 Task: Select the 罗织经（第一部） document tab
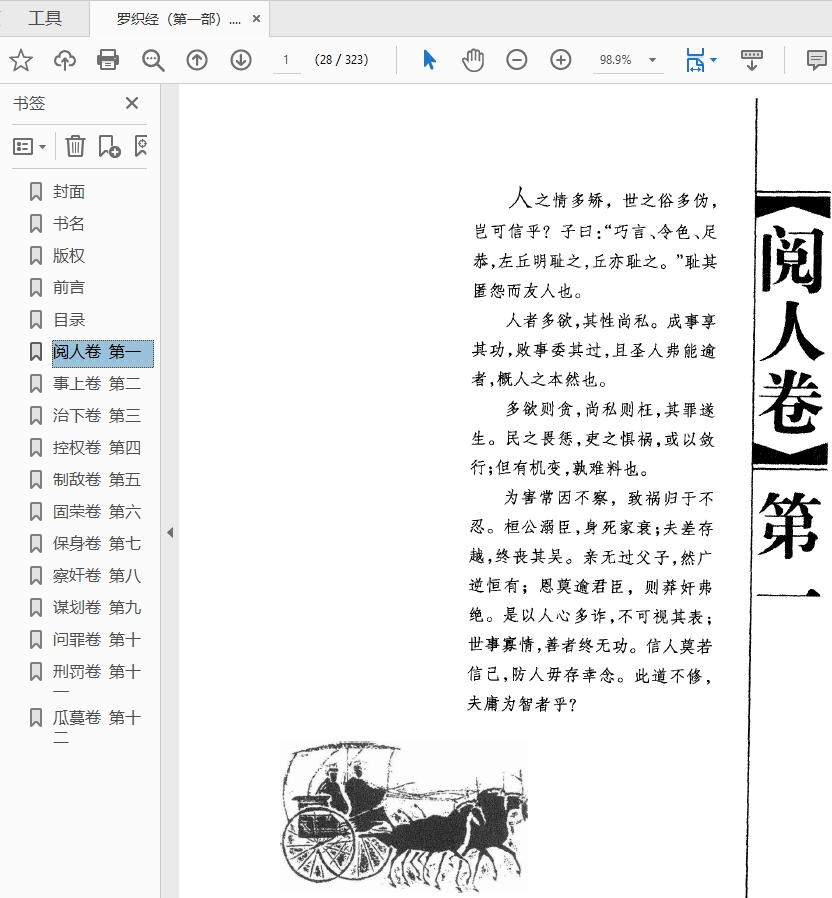(x=177, y=19)
